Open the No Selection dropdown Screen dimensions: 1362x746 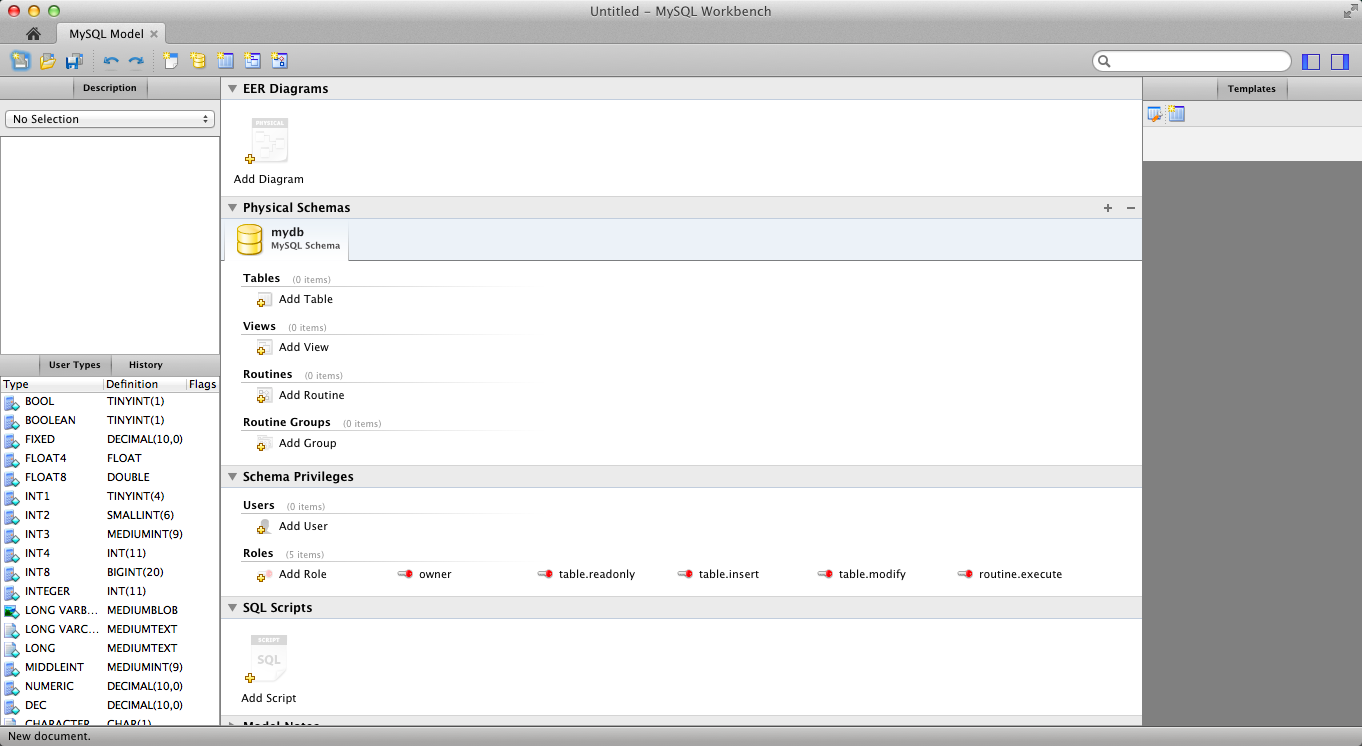click(110, 119)
